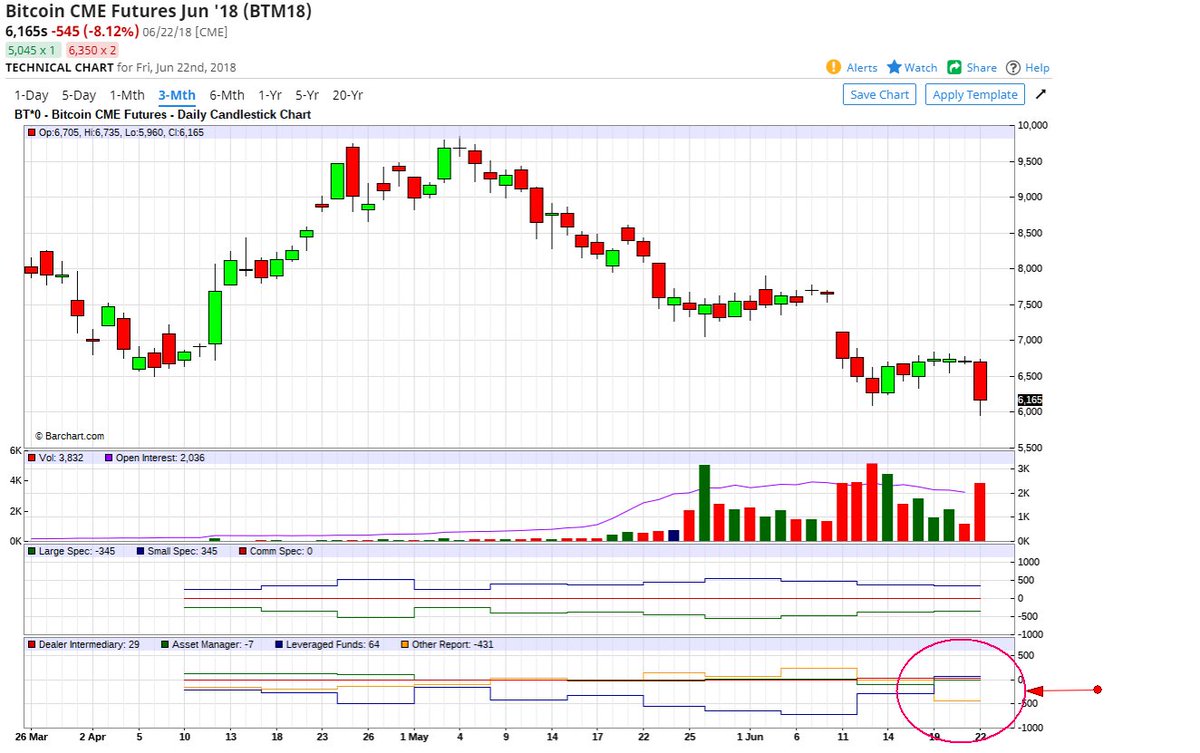Open the Alerts bell icon
The image size is (1200, 753).
[834, 67]
